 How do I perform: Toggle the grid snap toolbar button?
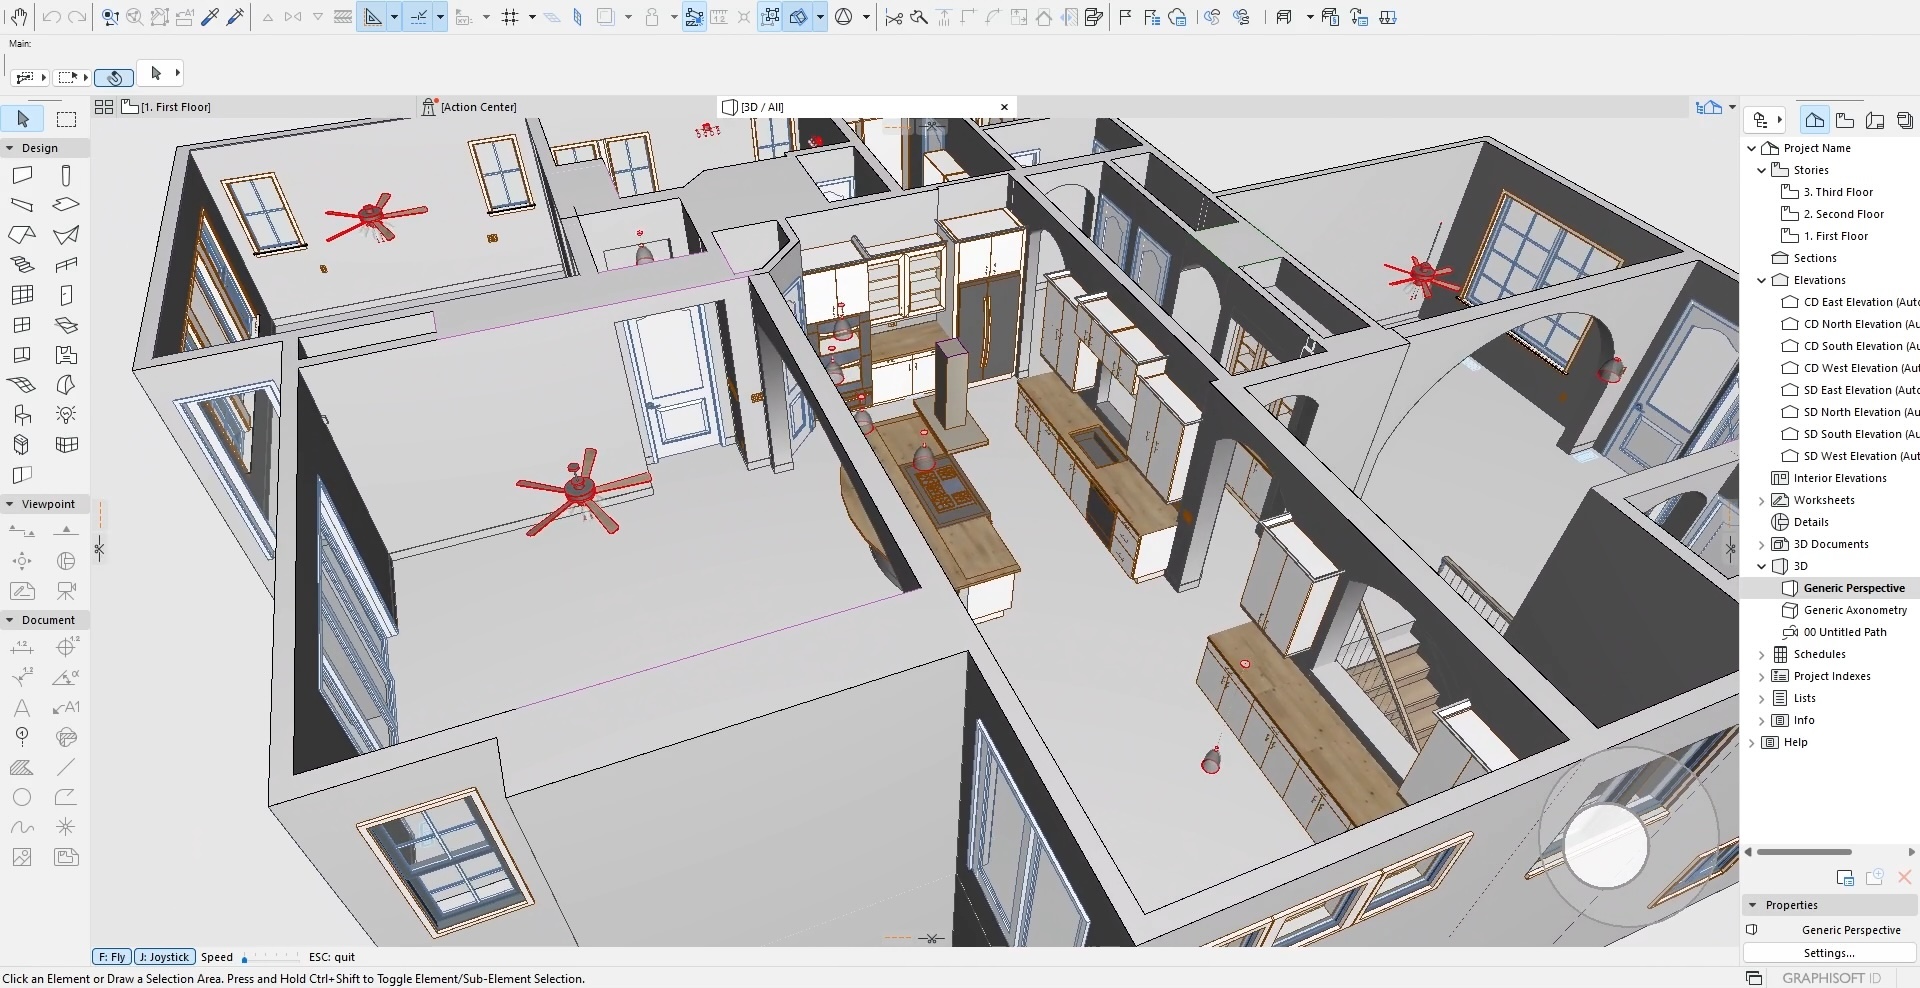pos(510,17)
